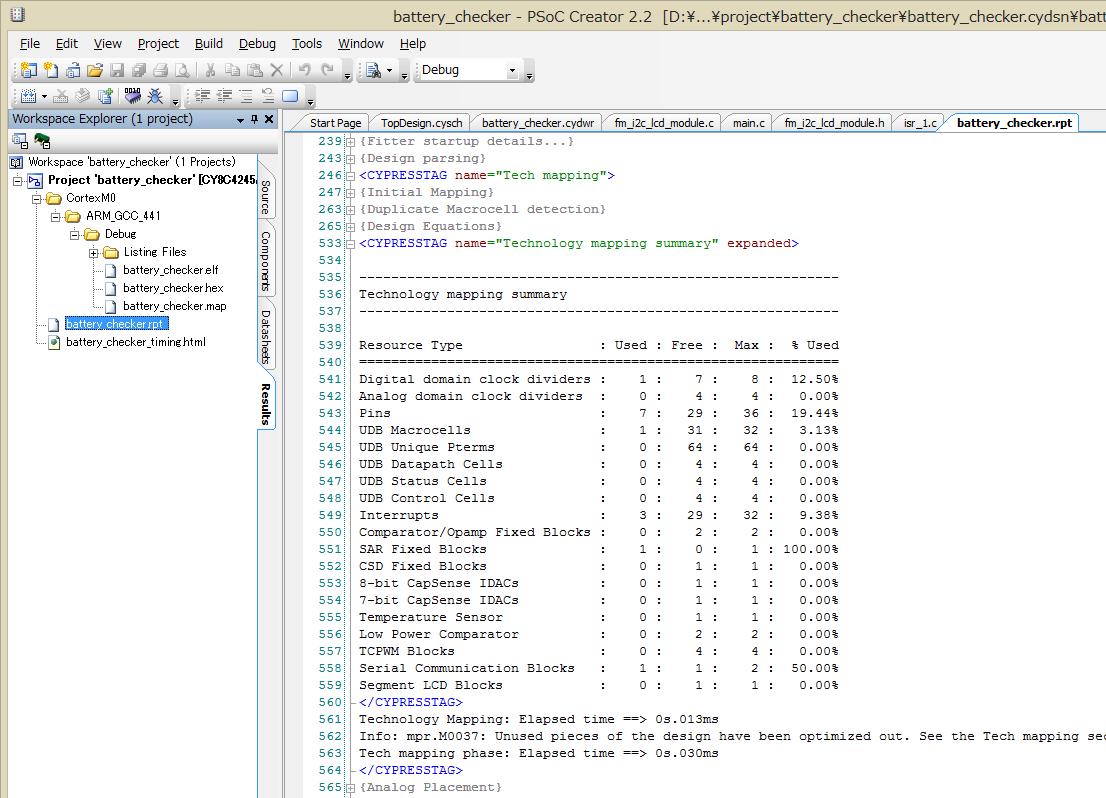Collapse Technology mapping summary tag at line 533
Screen dimensions: 1106x798
(350, 243)
